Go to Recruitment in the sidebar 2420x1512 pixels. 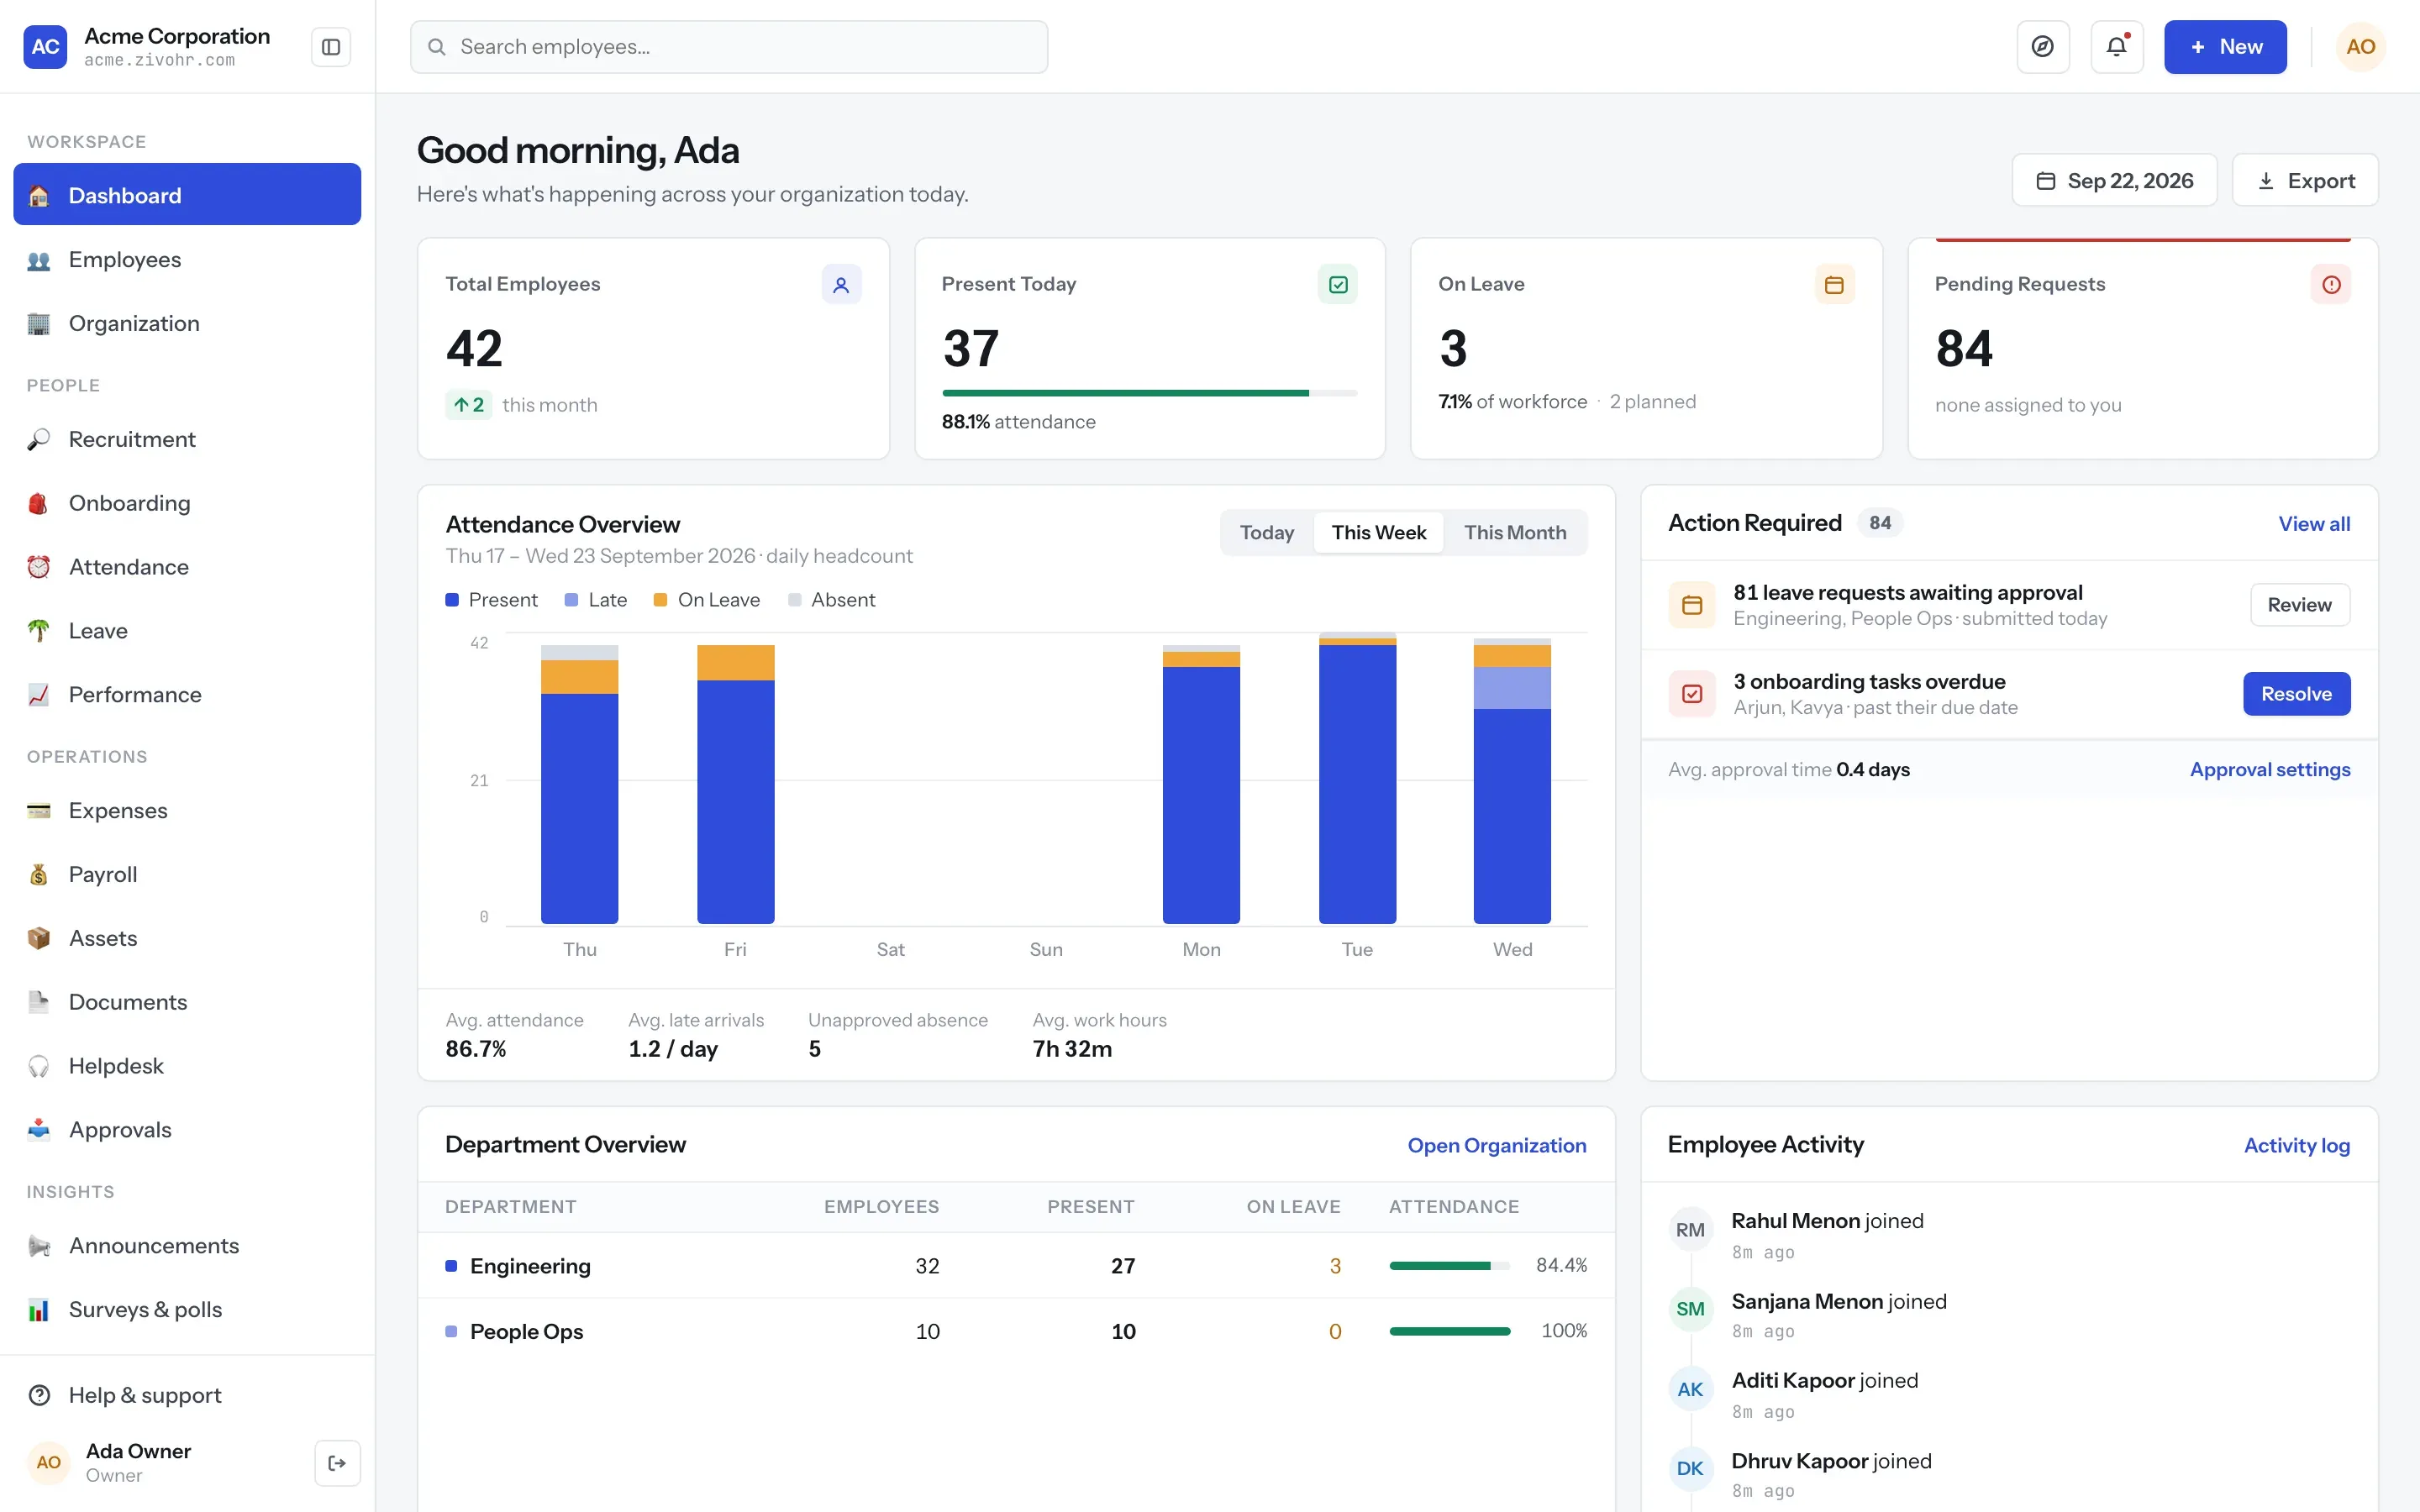[187, 440]
